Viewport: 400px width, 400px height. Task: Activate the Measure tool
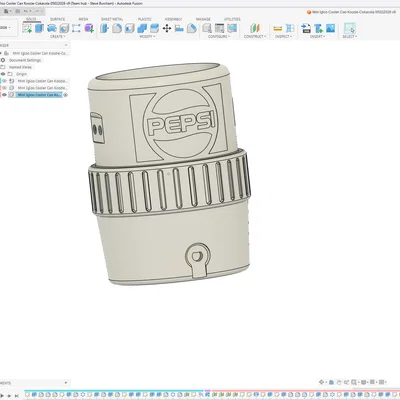277,28
